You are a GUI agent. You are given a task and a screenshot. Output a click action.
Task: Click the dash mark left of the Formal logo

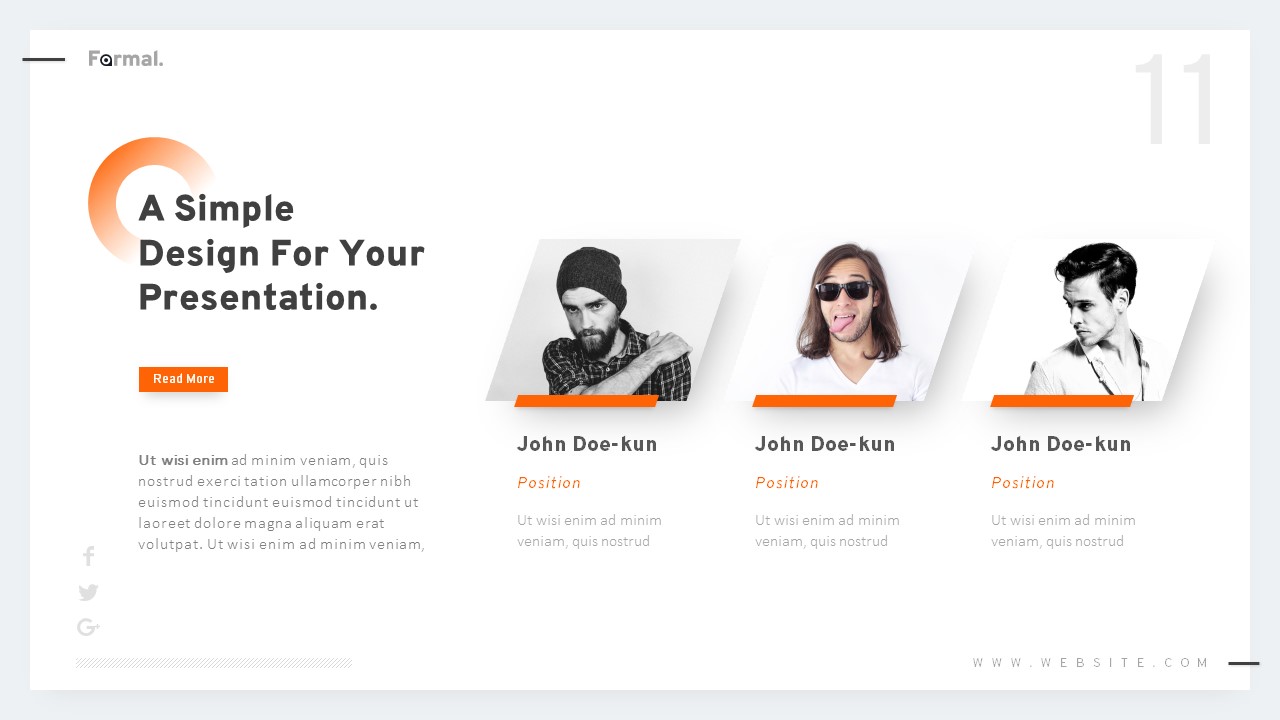(x=43, y=59)
